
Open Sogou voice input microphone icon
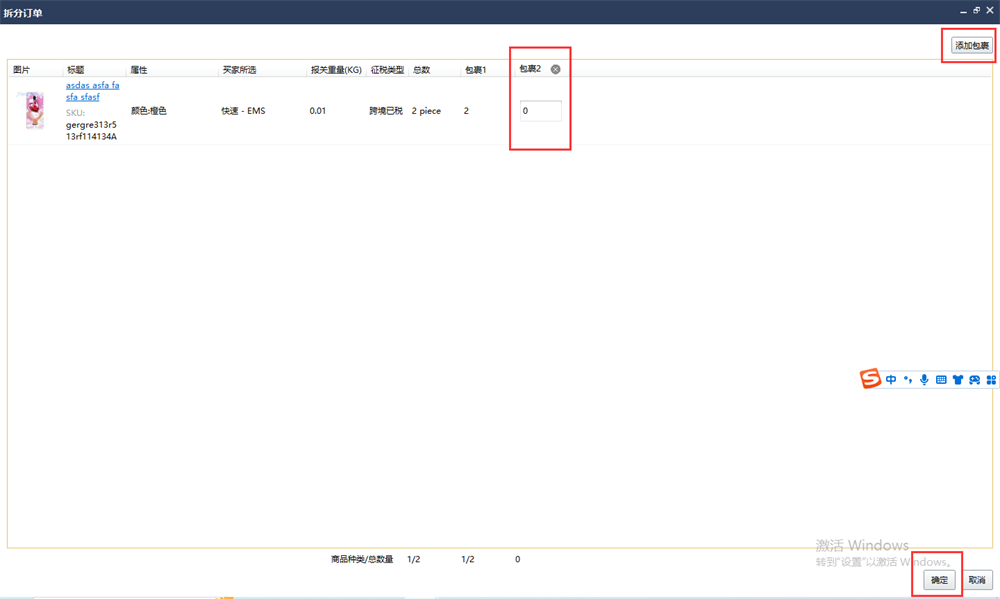924,380
